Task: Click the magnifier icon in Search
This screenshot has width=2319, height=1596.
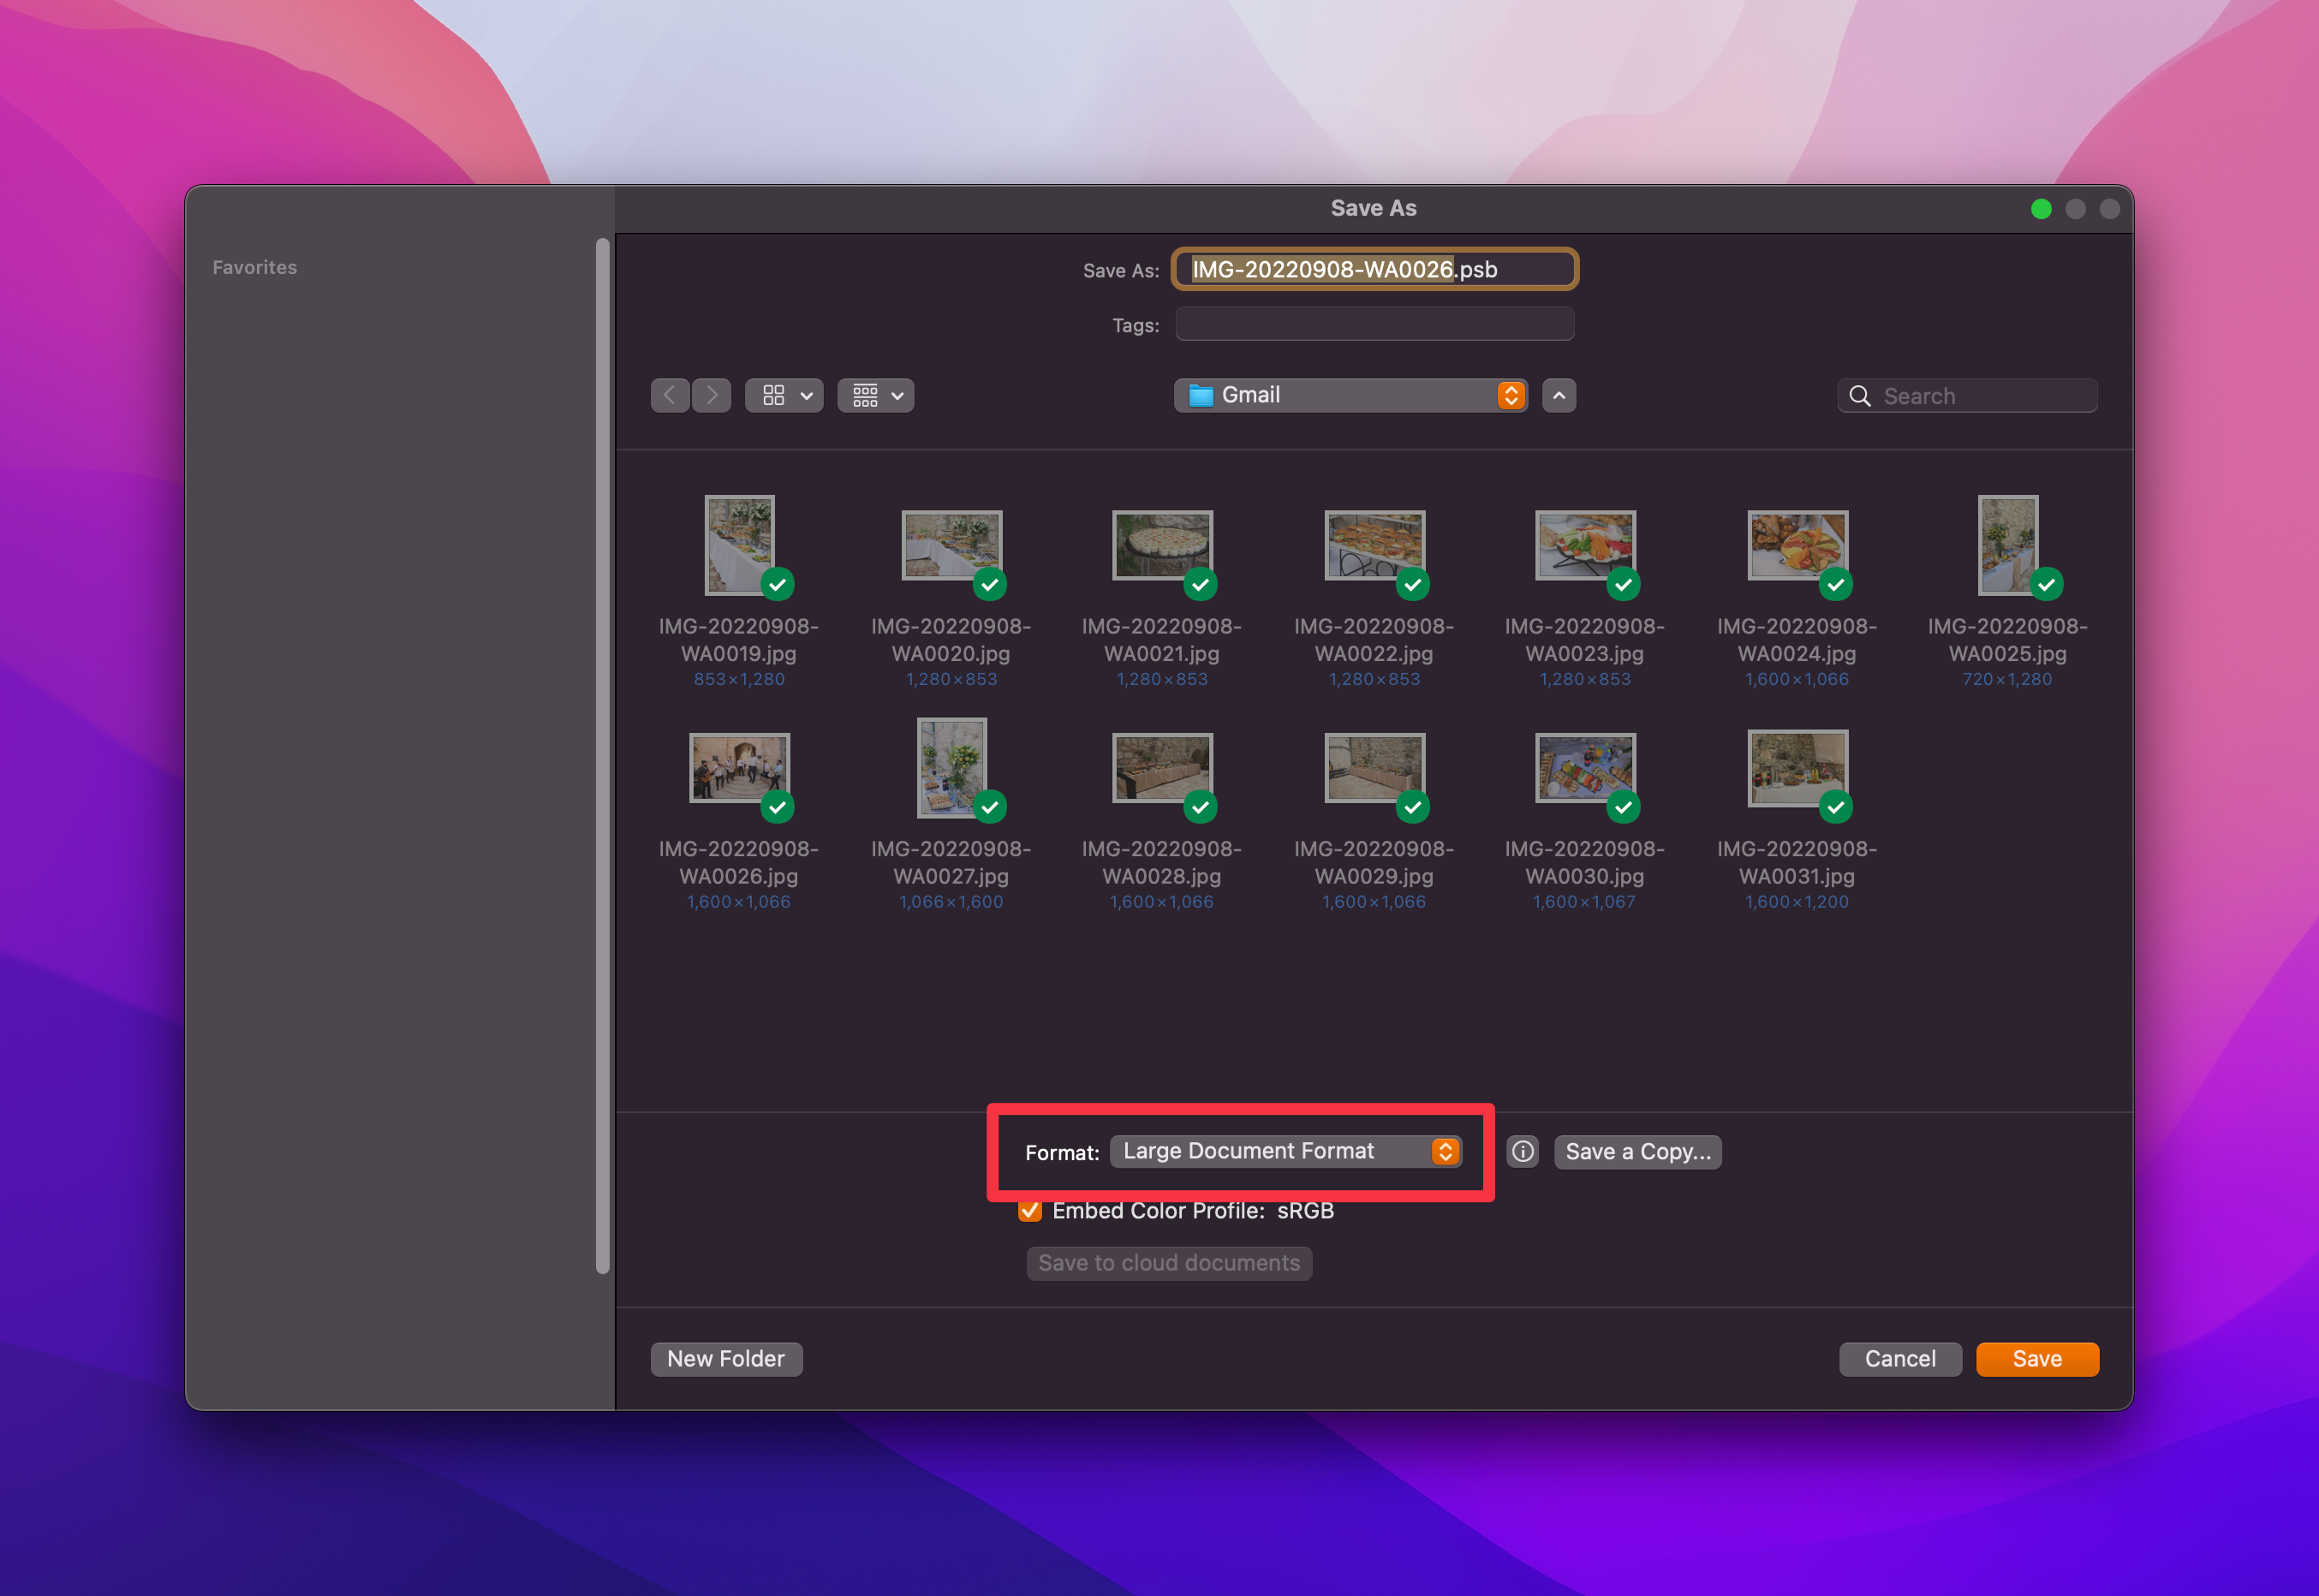Action: point(1860,397)
